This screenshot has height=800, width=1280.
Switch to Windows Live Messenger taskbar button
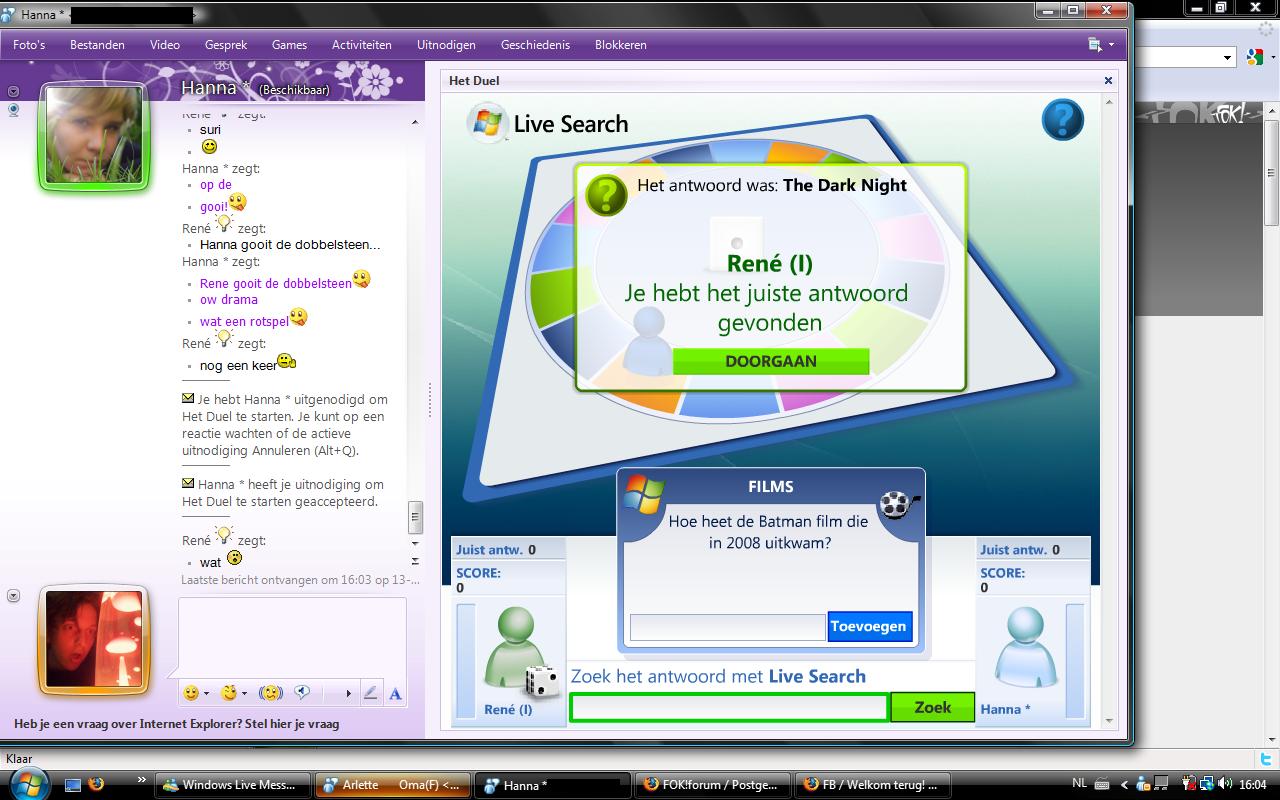[x=233, y=785]
